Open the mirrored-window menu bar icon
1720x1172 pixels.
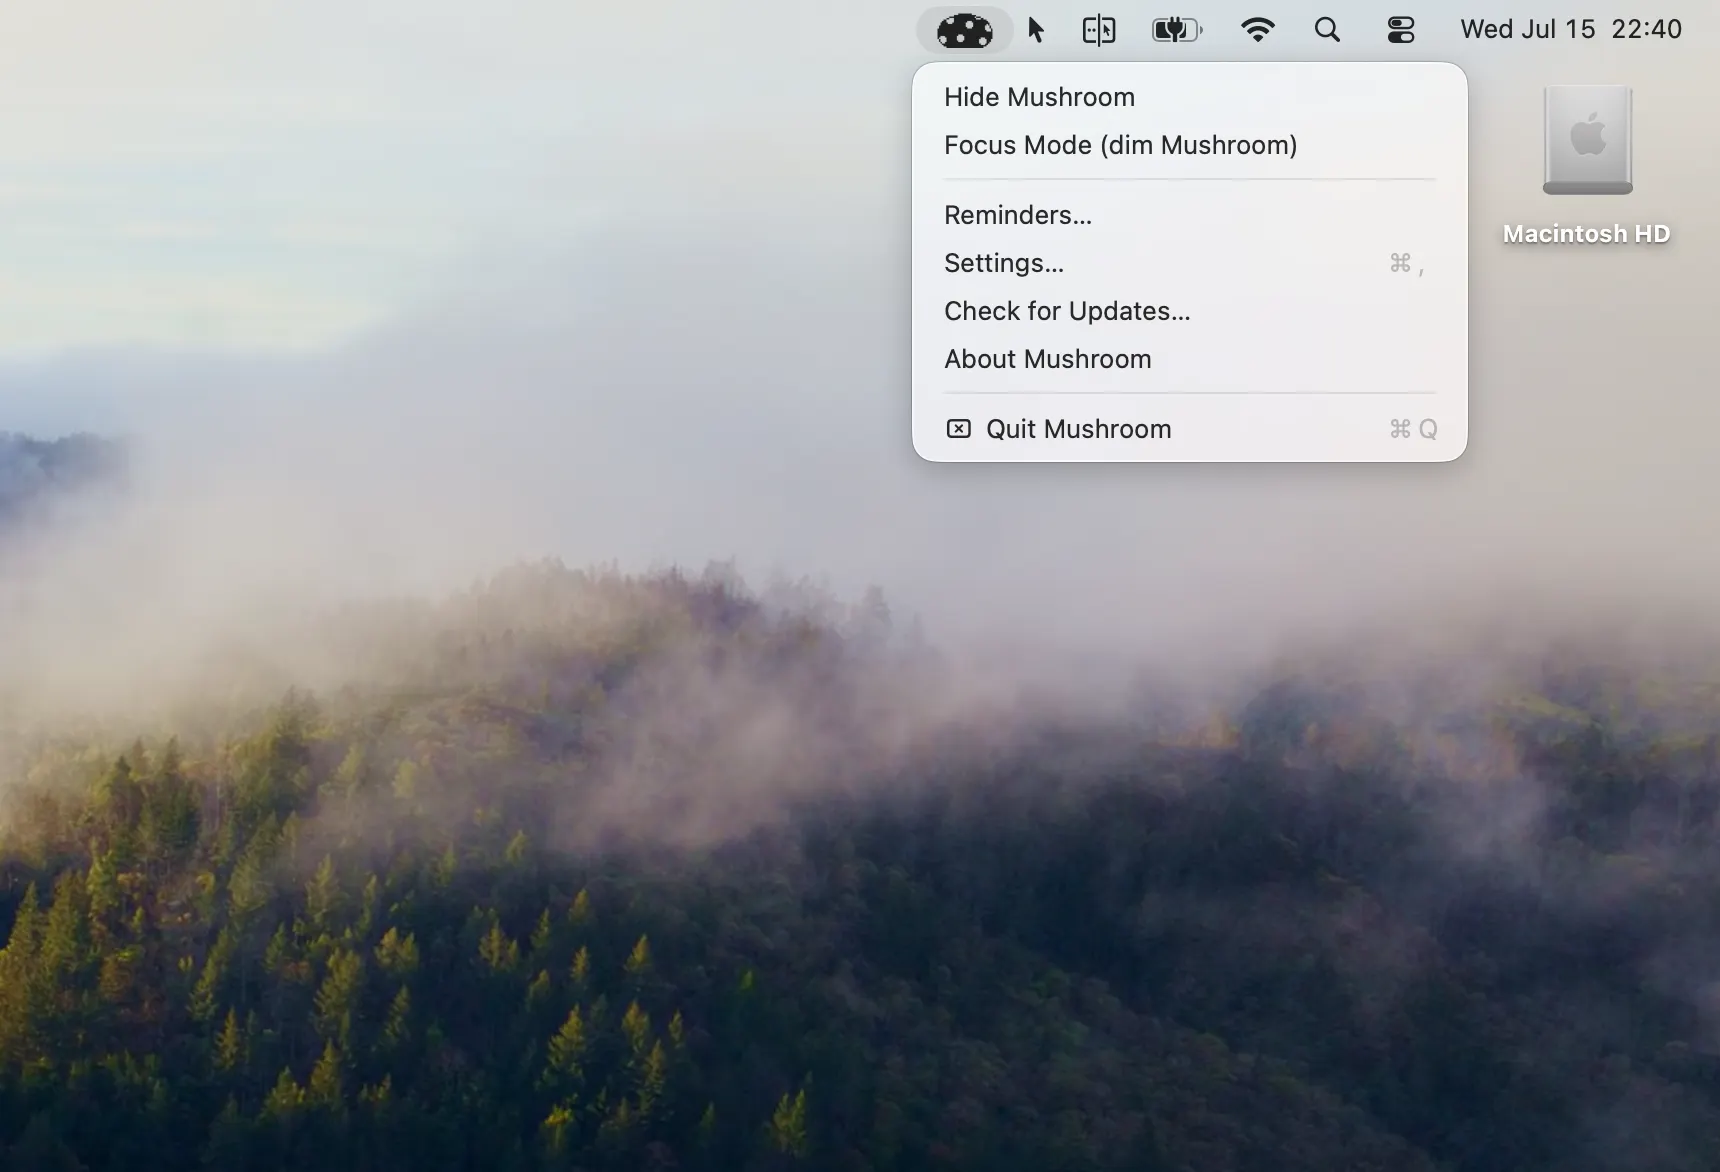1099,30
